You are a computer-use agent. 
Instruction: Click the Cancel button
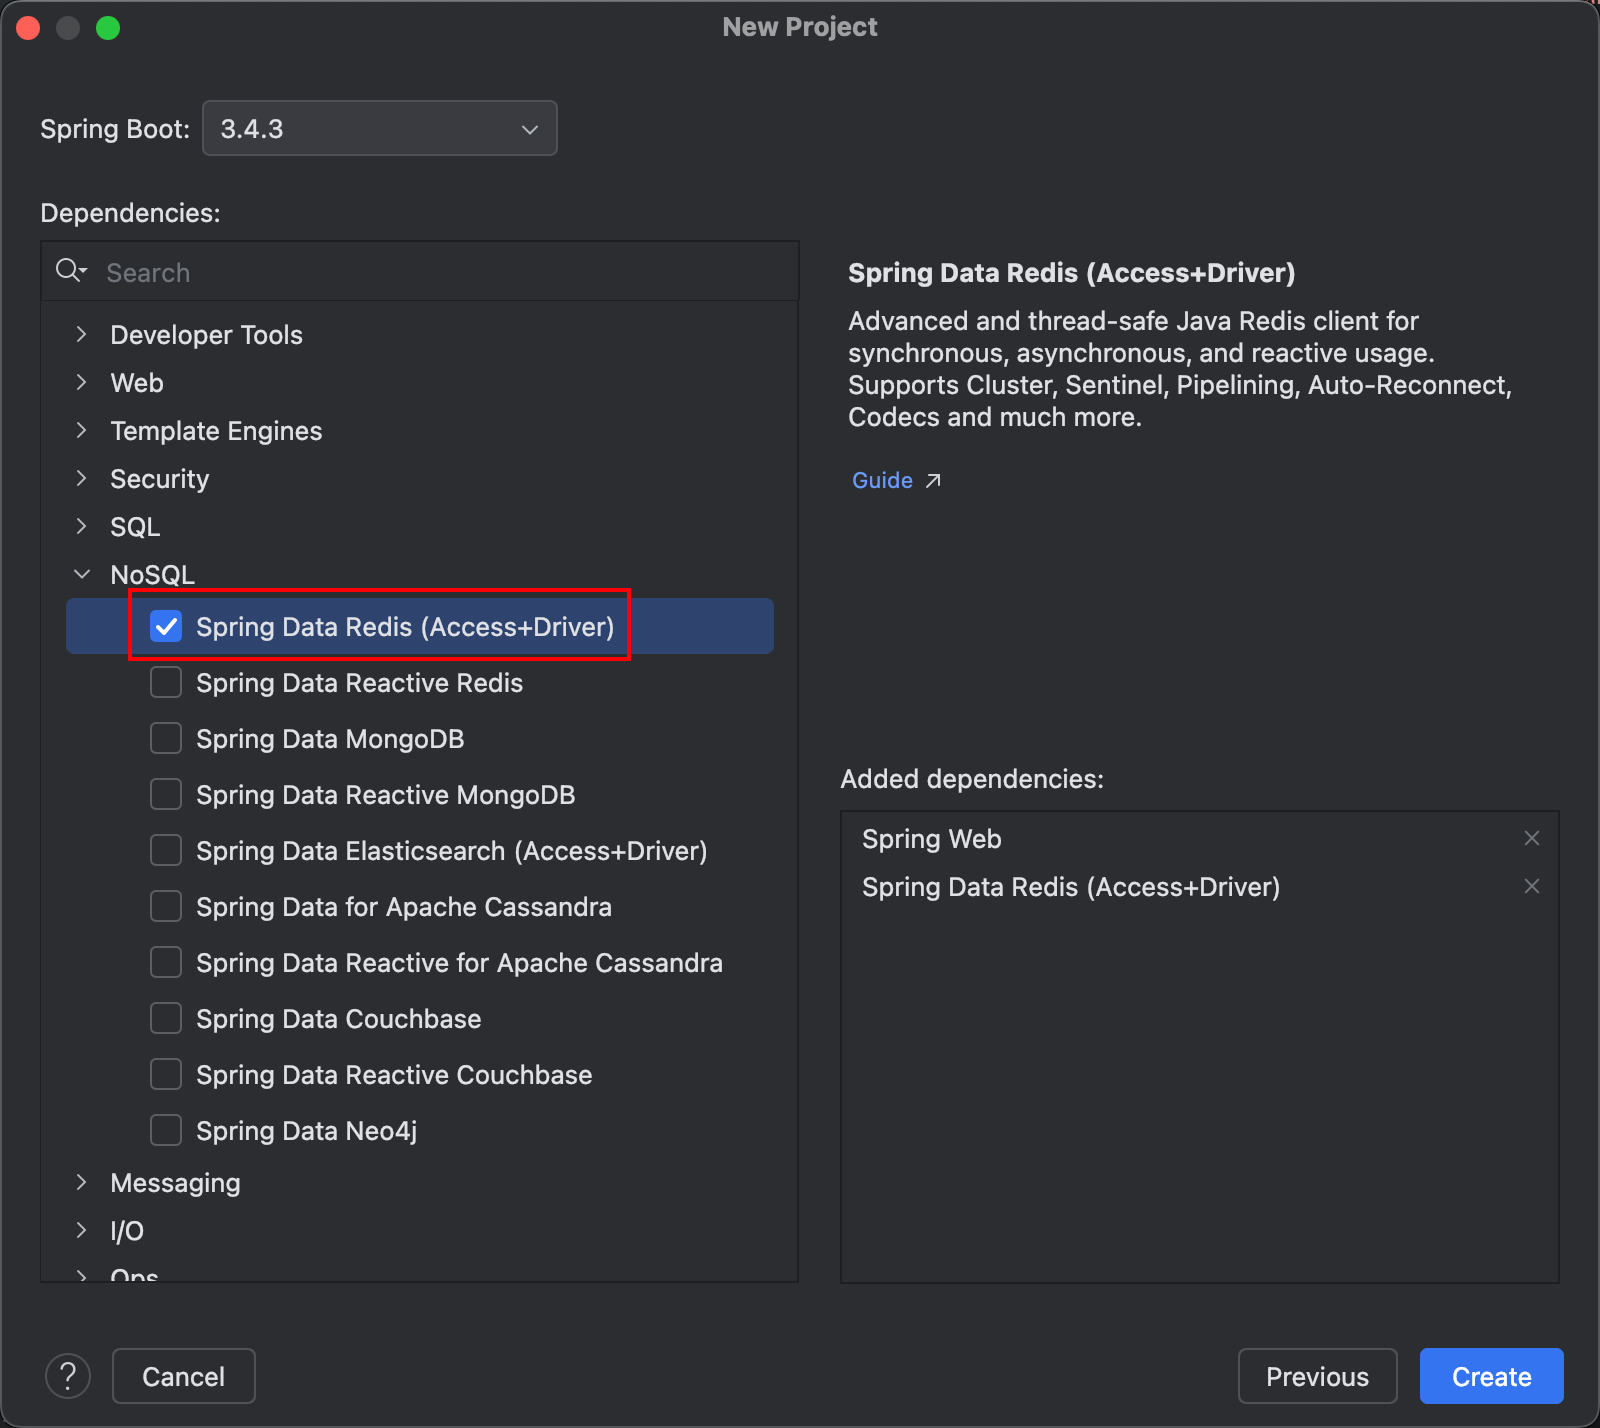point(184,1376)
